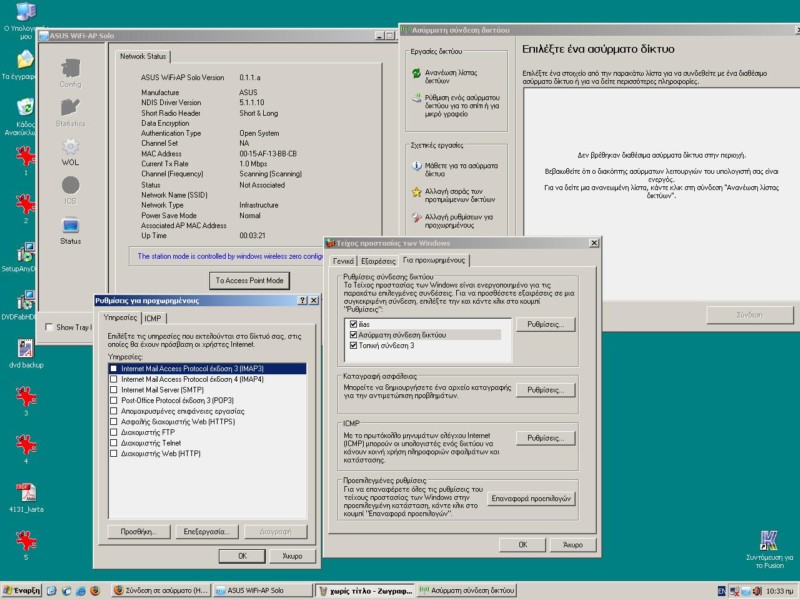Uncheck Τοπική σύνδεση 3 connection
The height and width of the screenshot is (600, 800).
point(353,345)
